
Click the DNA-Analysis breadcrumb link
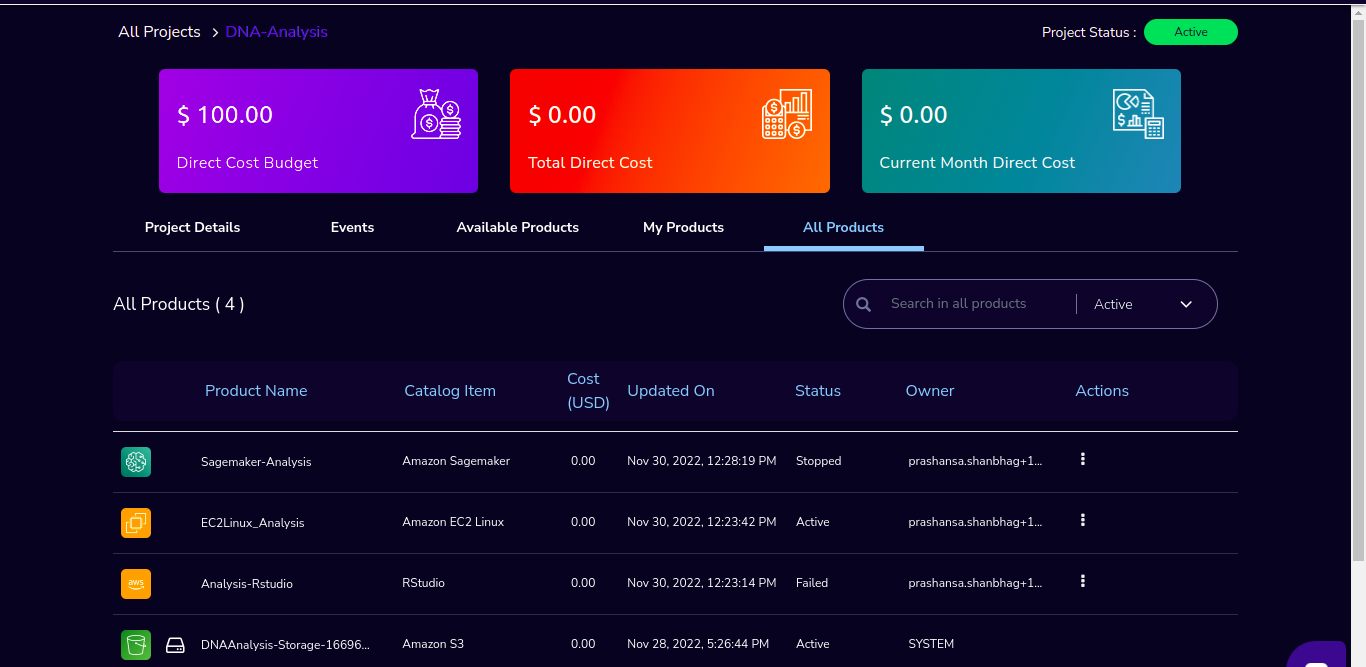click(x=277, y=32)
